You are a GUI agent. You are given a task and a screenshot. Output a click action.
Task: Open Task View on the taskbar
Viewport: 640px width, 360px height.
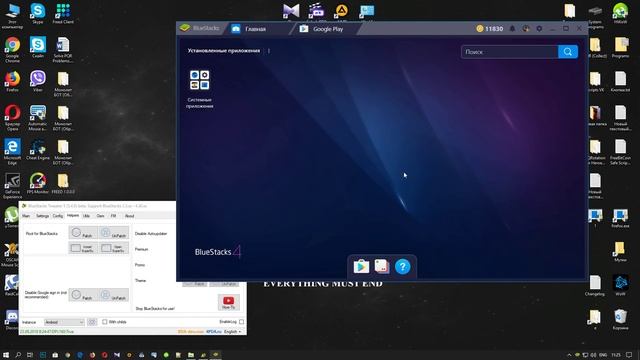click(30, 355)
